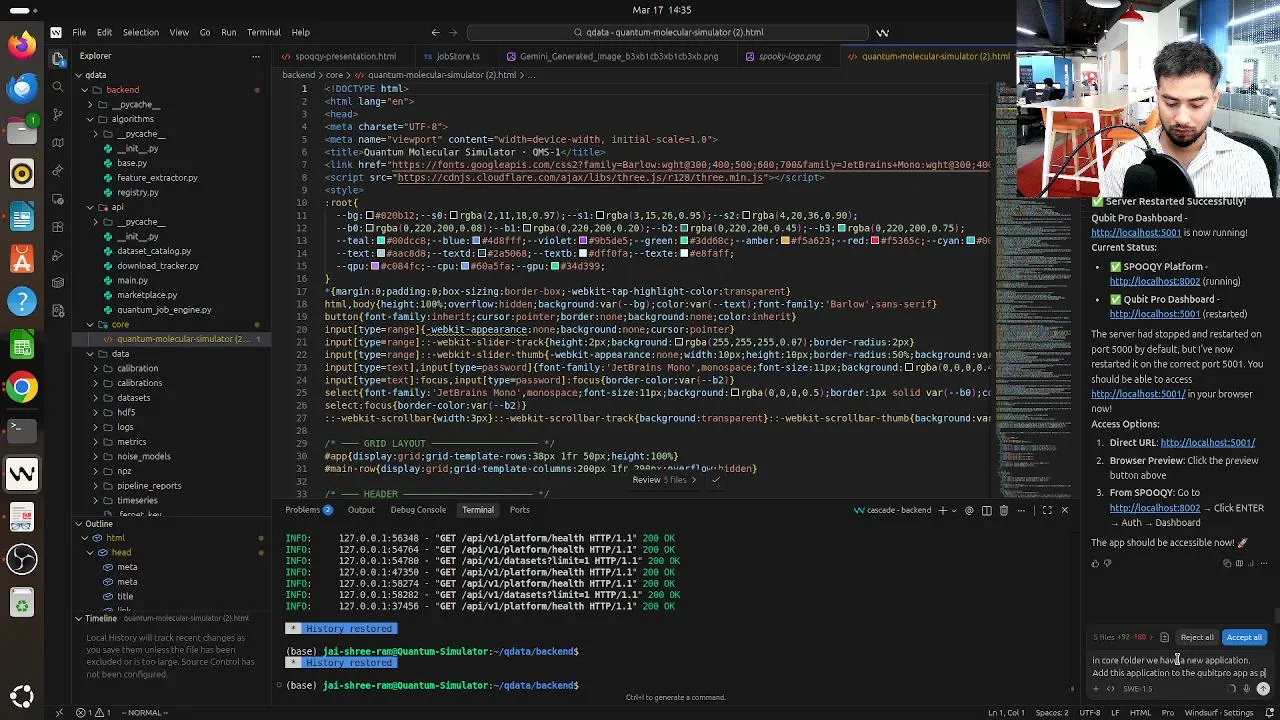This screenshot has width=1280, height=720.
Task: Click the title node in Outline
Action: click(x=125, y=596)
